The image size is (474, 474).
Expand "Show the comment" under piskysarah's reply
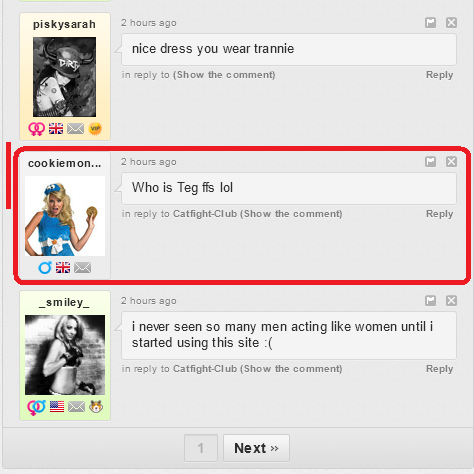pyautogui.click(x=224, y=75)
